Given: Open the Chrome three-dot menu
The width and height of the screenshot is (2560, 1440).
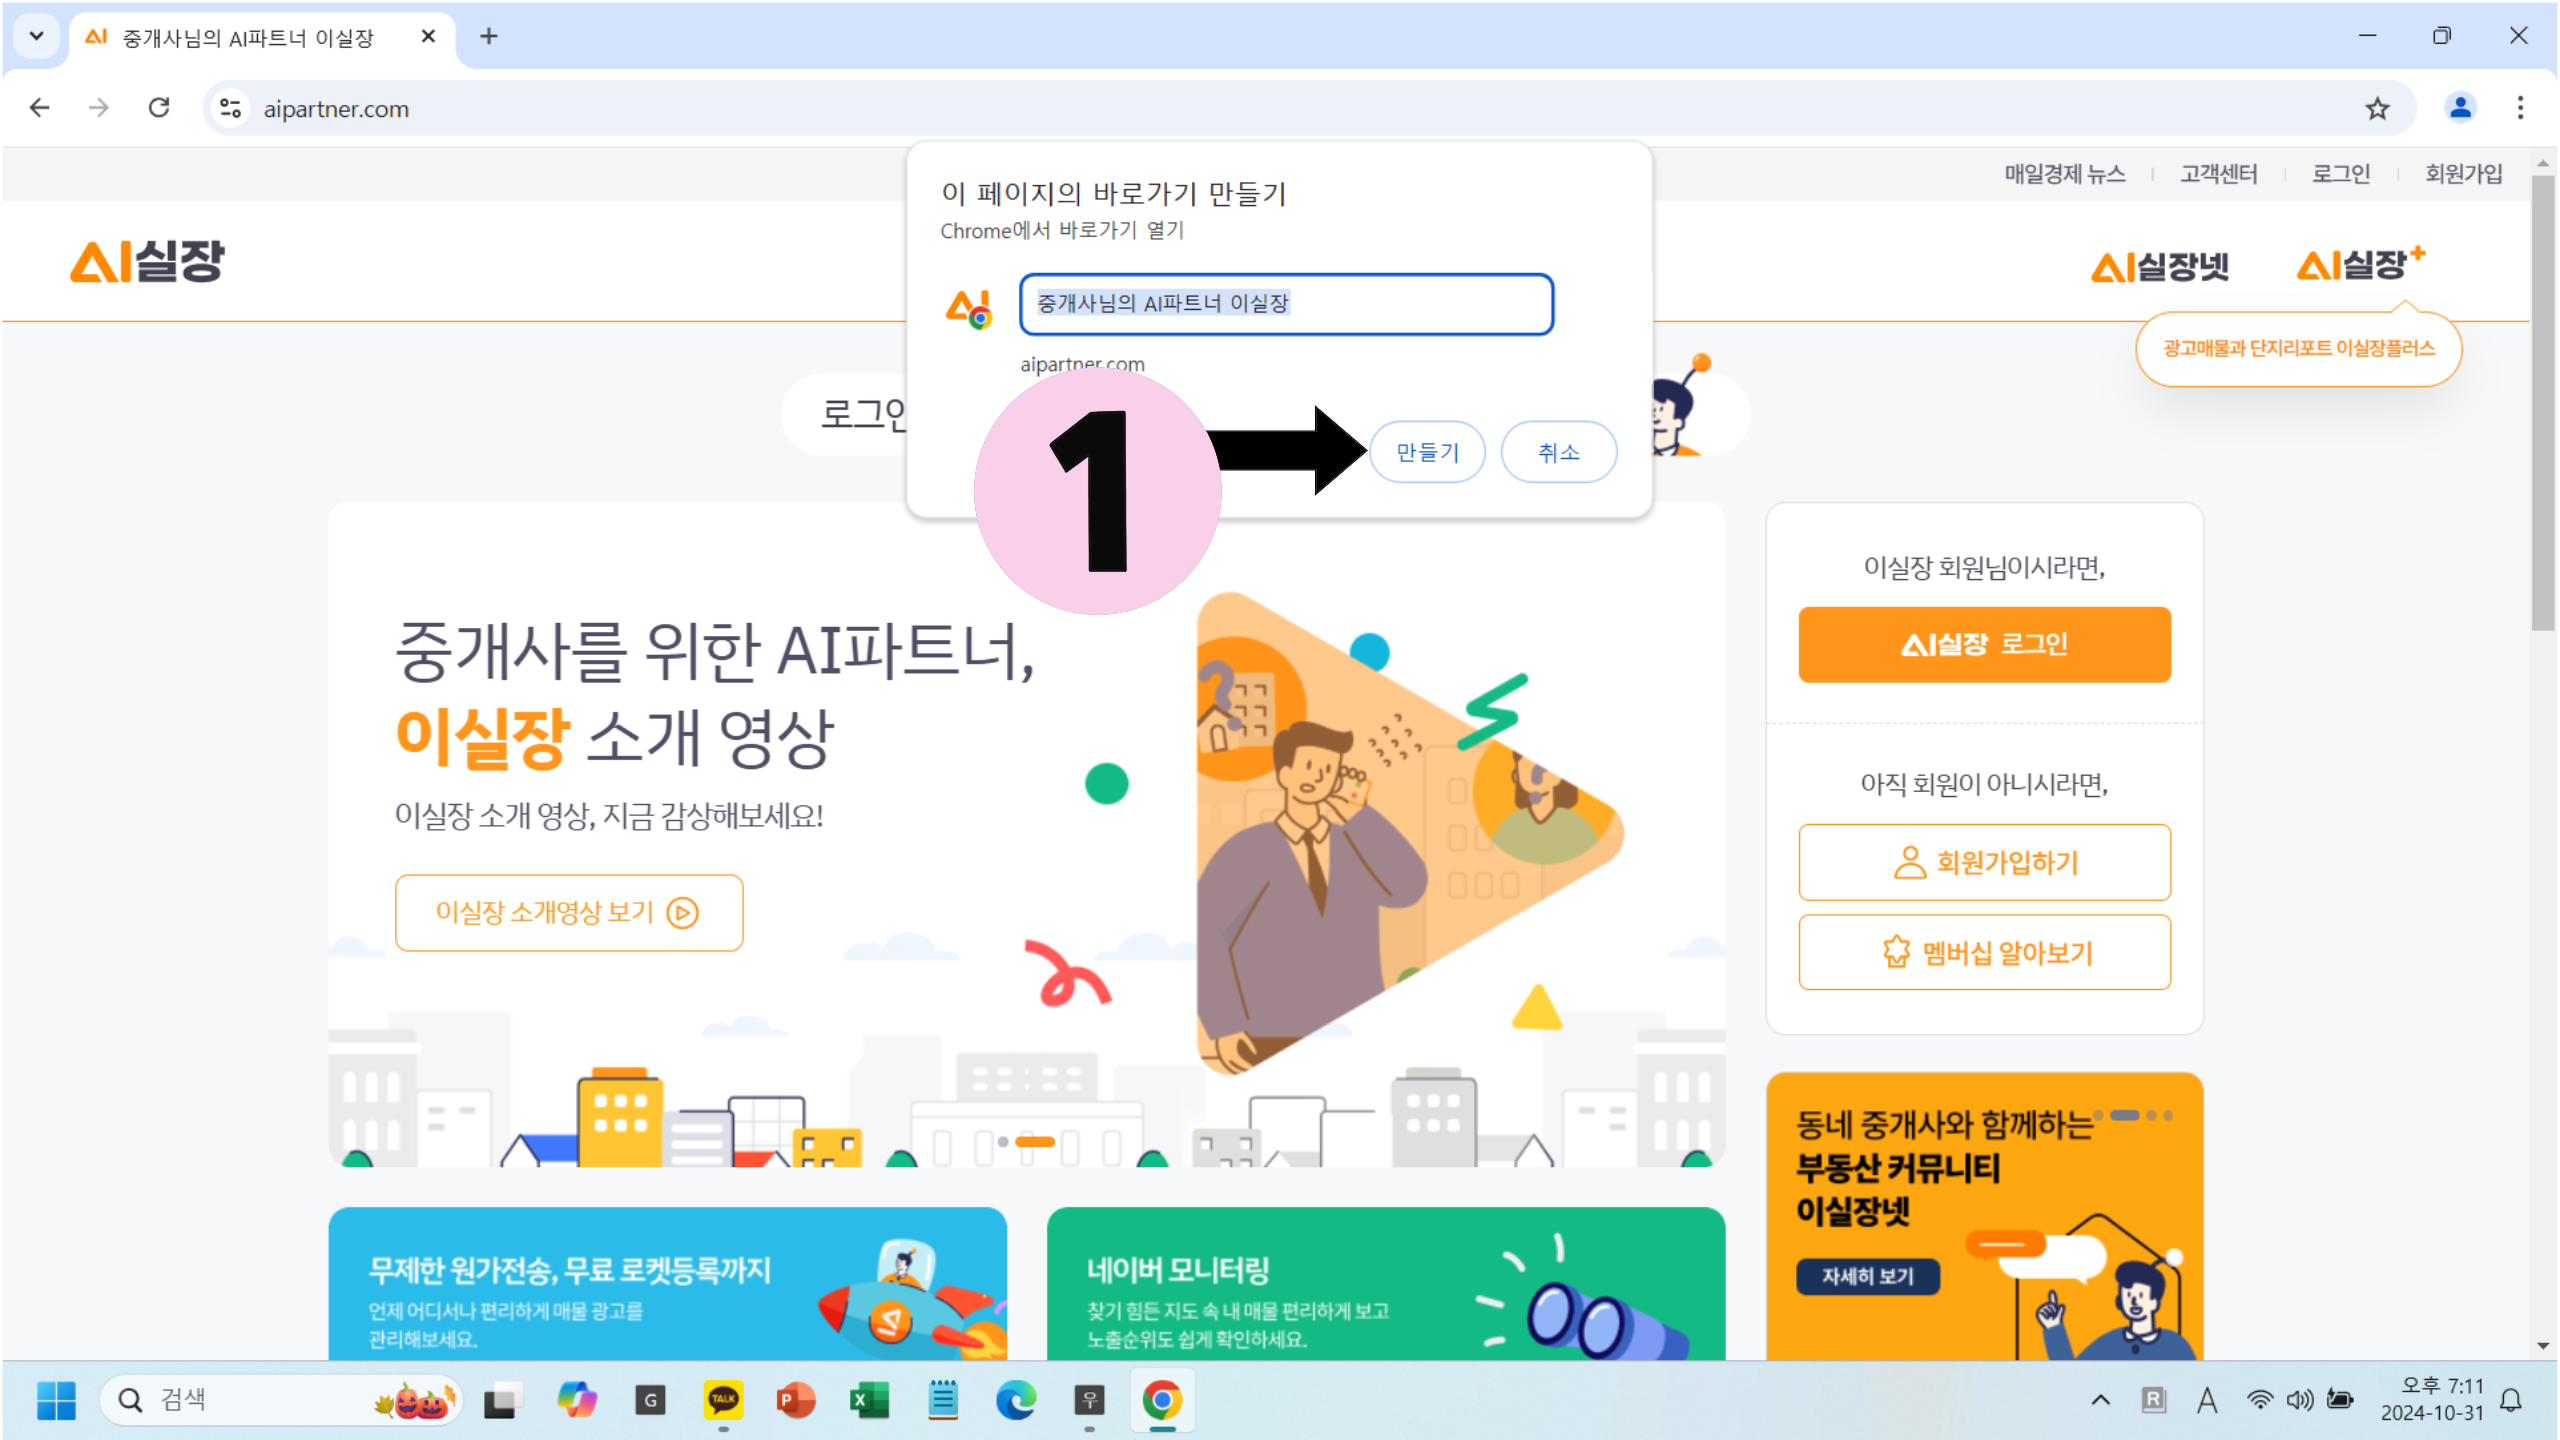Looking at the screenshot, I should [2520, 108].
